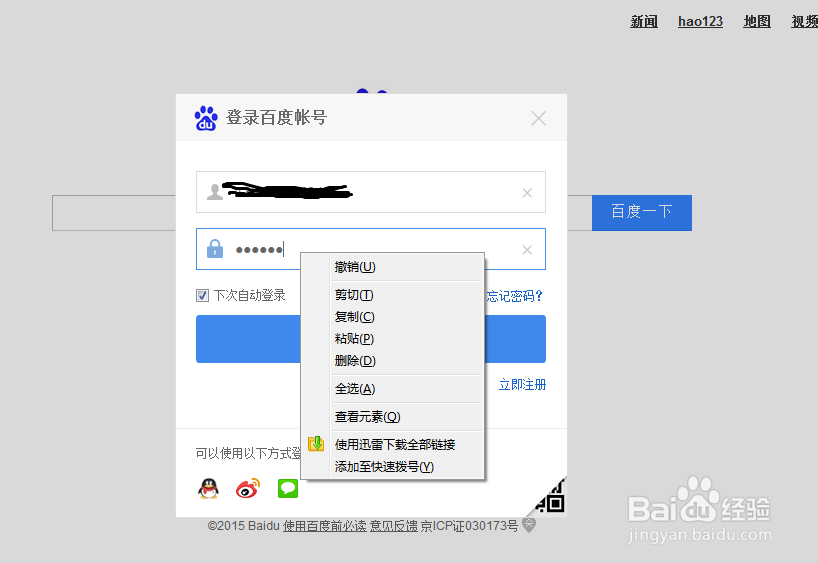Viewport: 818px width, 563px height.
Task: Focus the password input field
Action: pos(371,249)
